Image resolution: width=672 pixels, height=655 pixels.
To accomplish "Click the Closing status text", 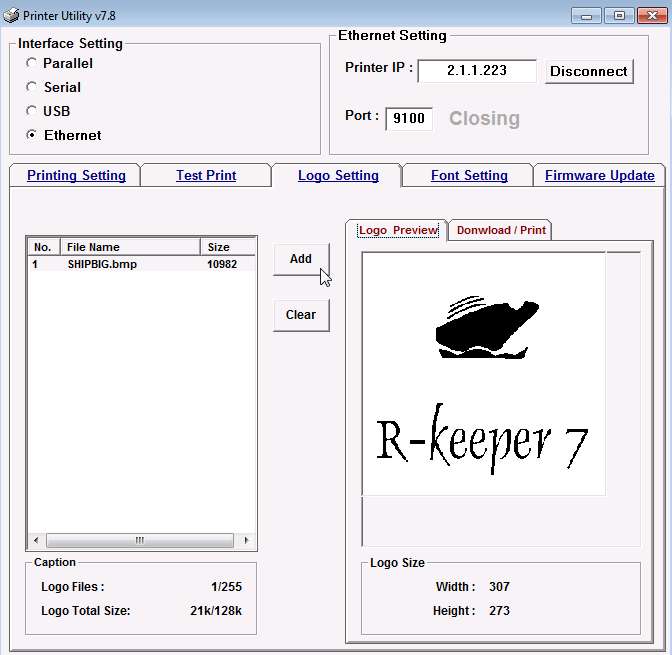I will point(484,118).
